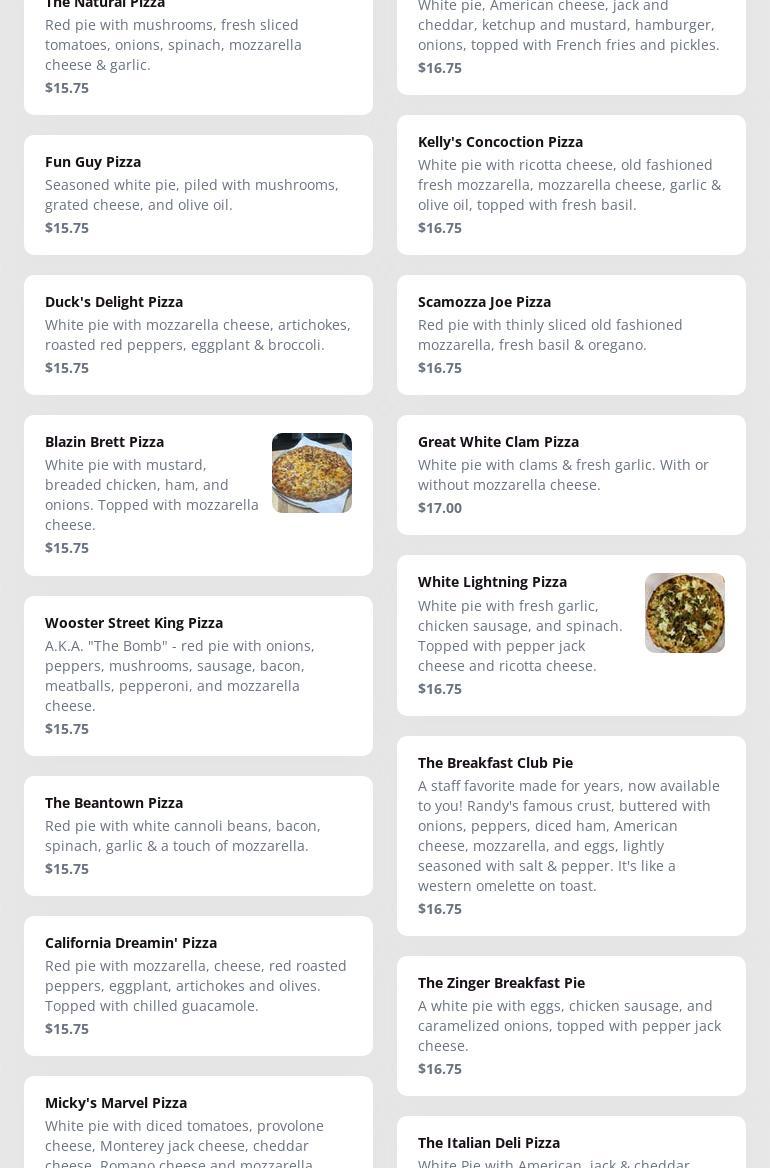
Task: Open the Blazin Brett Pizza photo thumbnail
Action: click(x=311, y=473)
